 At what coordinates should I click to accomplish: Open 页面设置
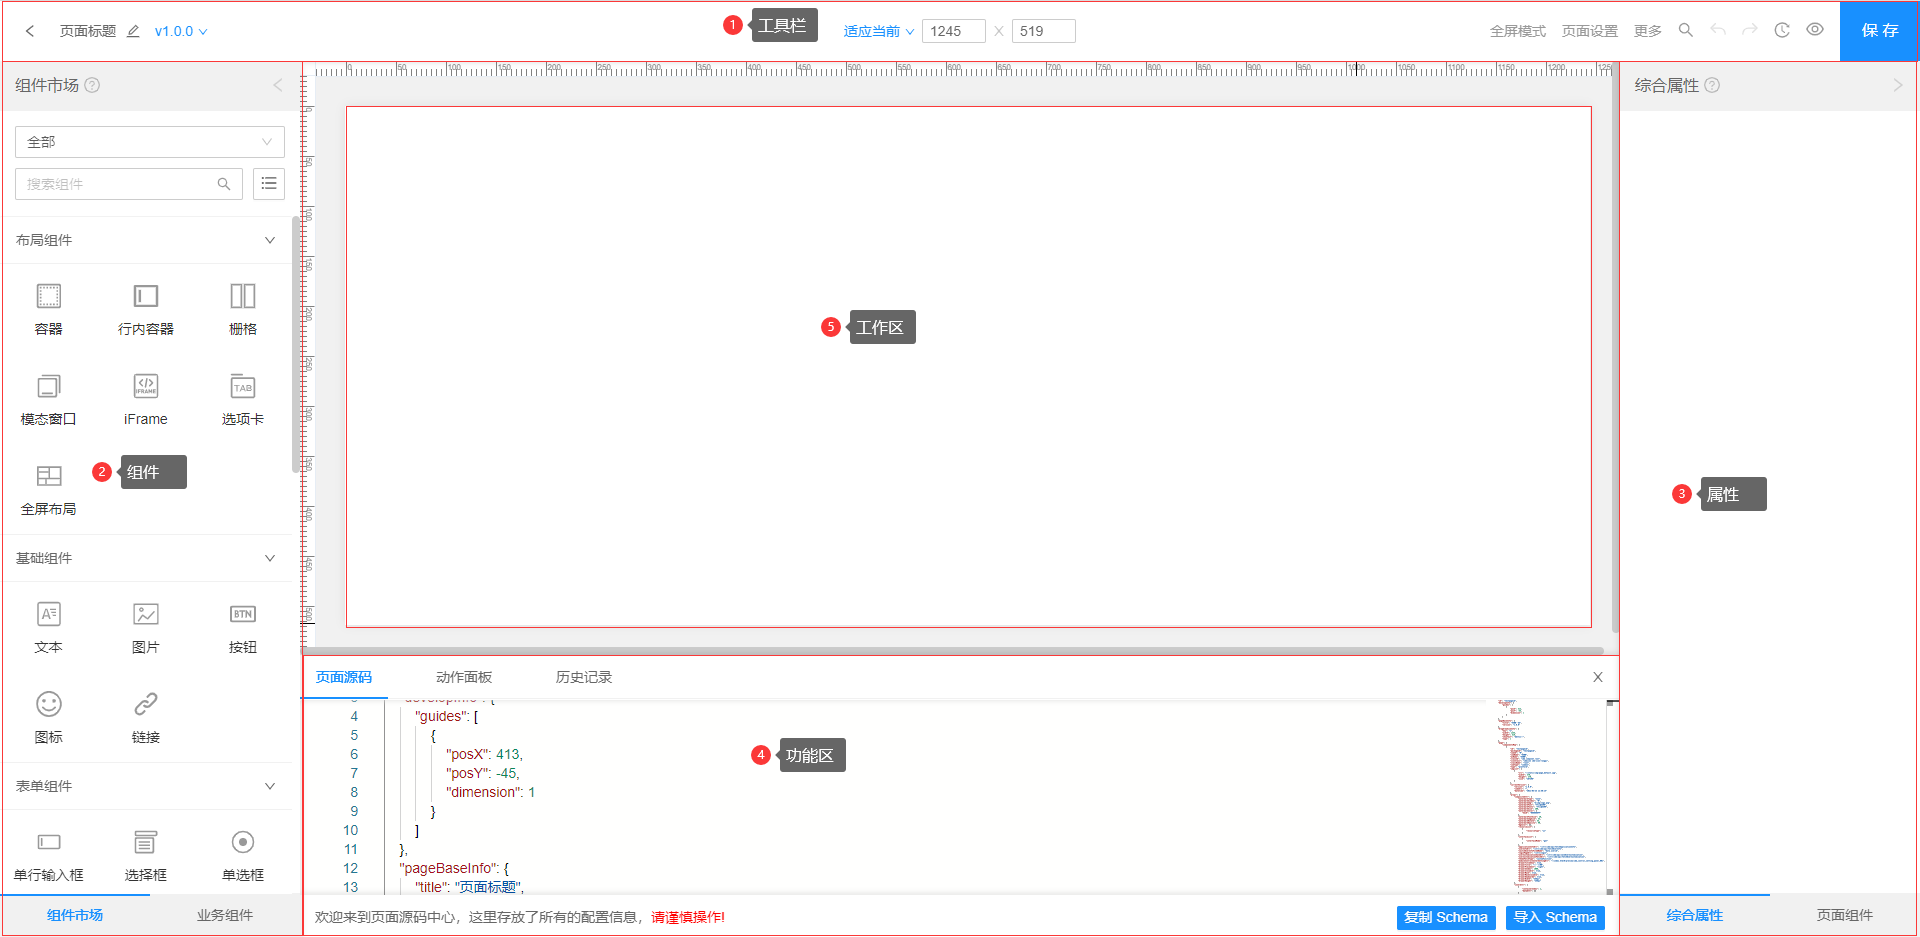click(1589, 31)
